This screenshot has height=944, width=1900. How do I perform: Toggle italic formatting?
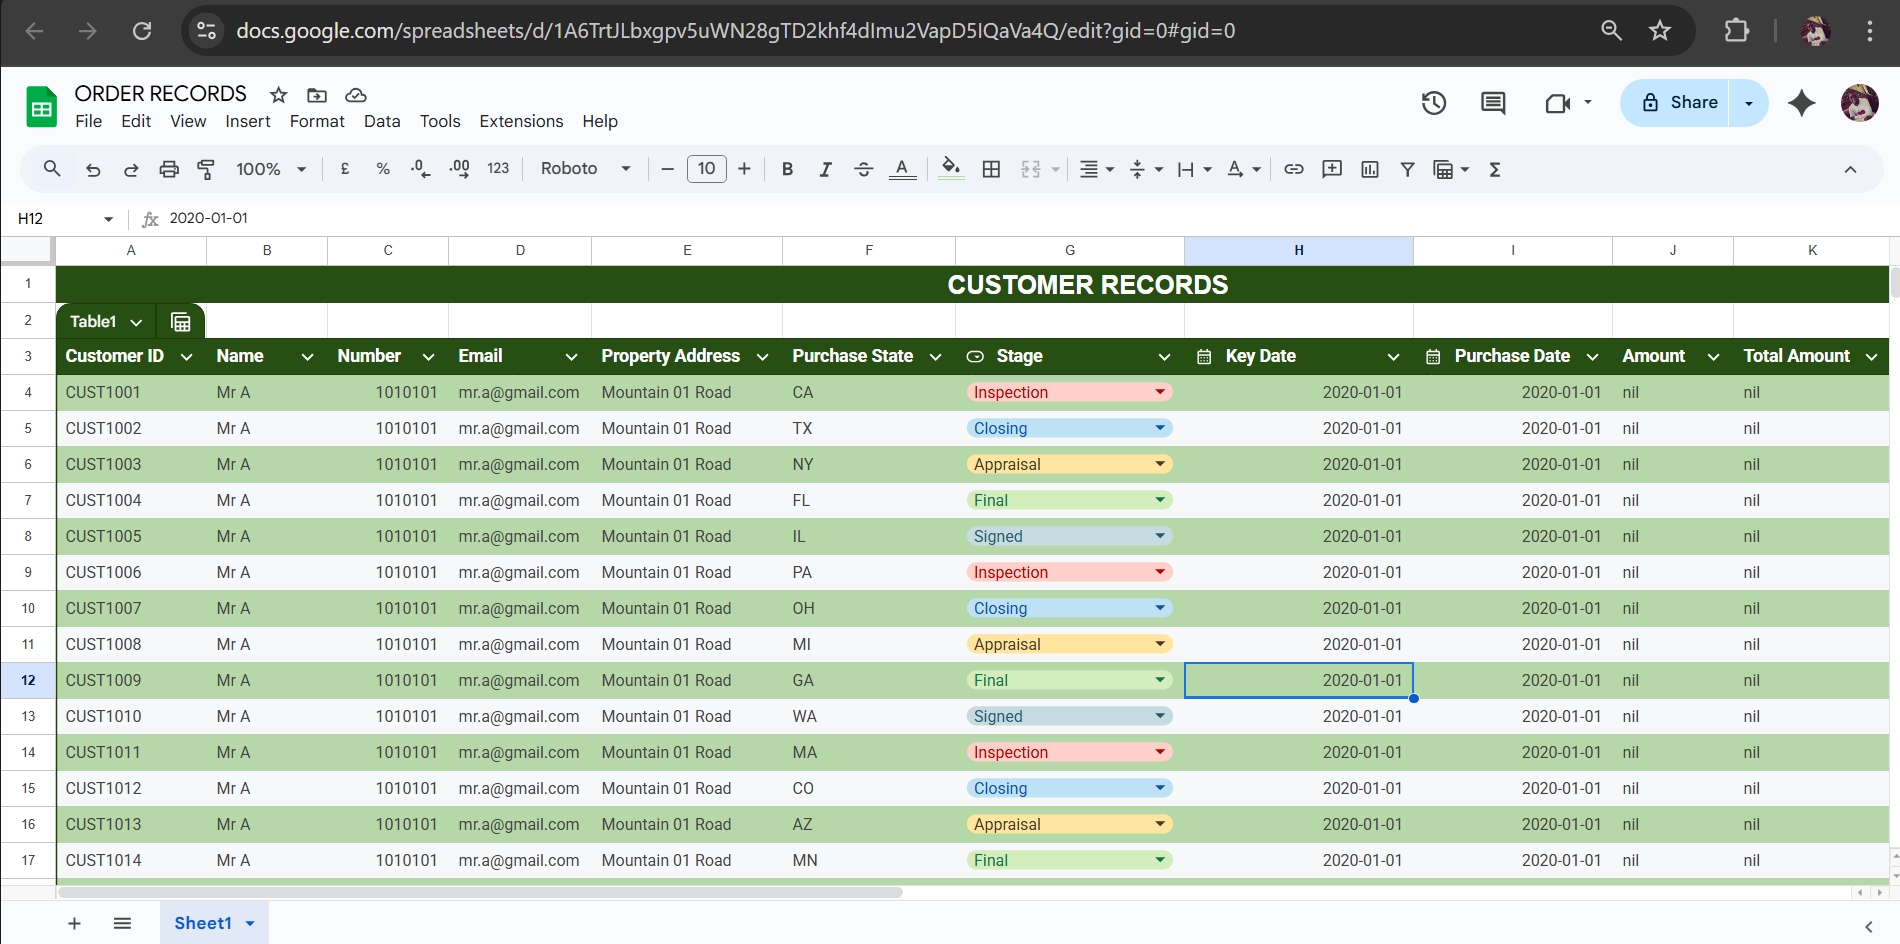[x=825, y=169]
